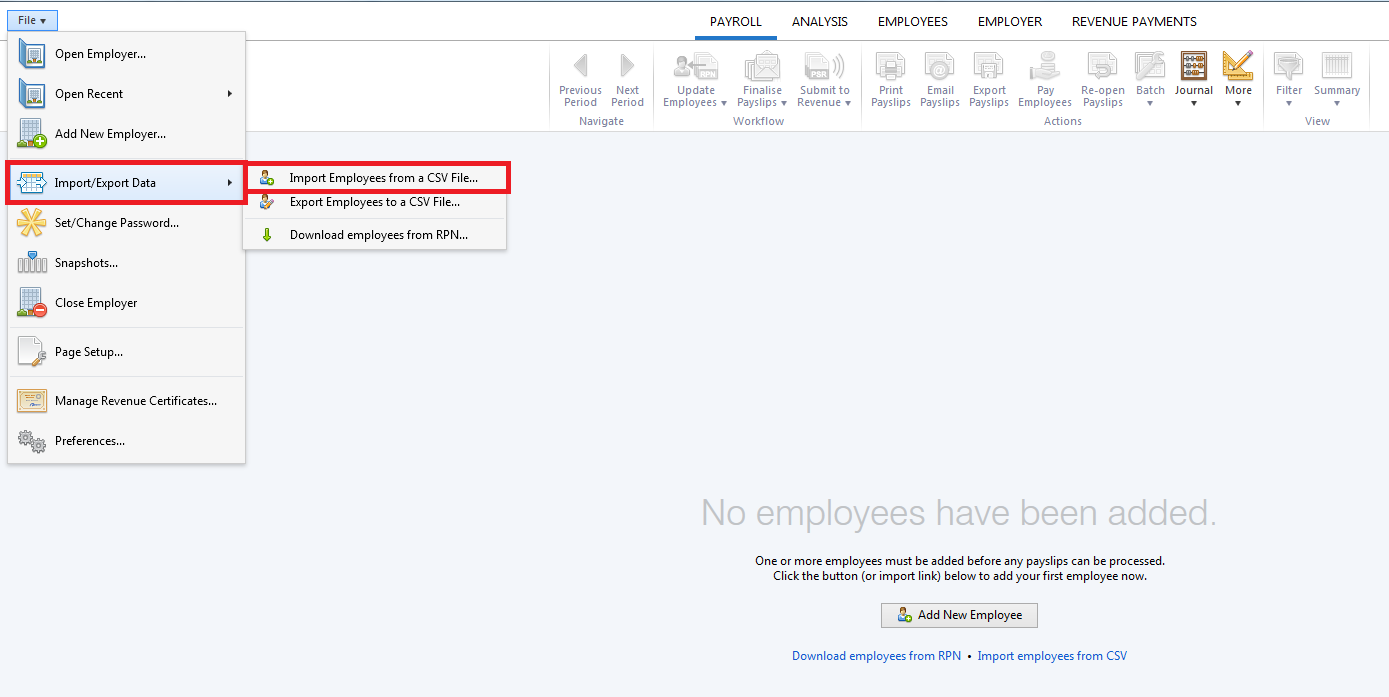Choose Download employees from RPN... submenu item
The height and width of the screenshot is (697, 1389).
click(x=375, y=235)
